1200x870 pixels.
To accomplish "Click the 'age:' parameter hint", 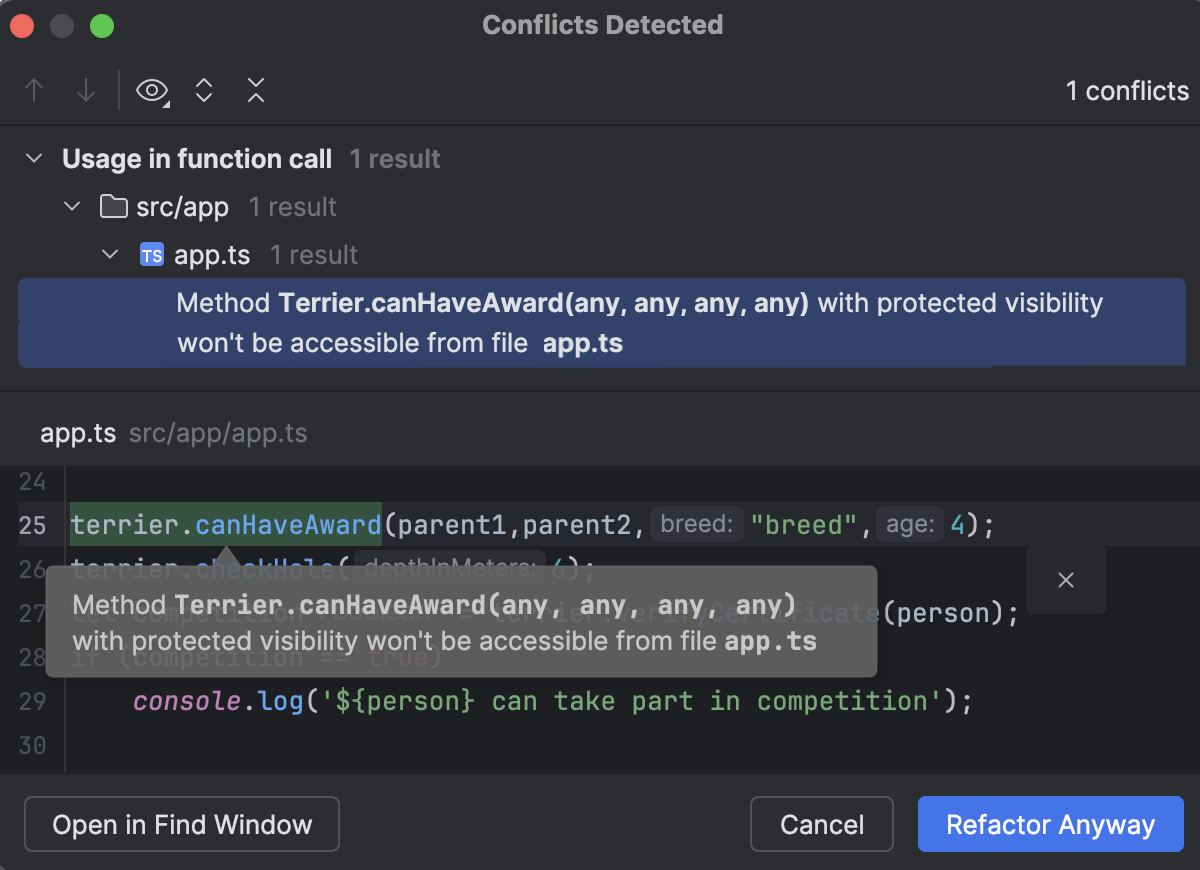I will click(x=910, y=524).
